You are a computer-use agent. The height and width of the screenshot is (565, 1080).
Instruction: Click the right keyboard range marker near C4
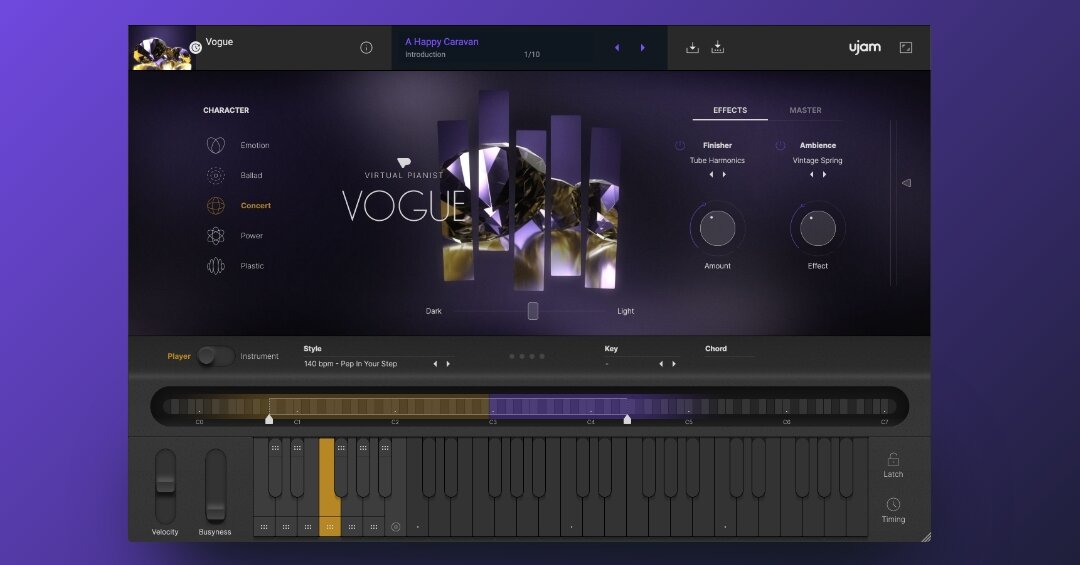(627, 419)
